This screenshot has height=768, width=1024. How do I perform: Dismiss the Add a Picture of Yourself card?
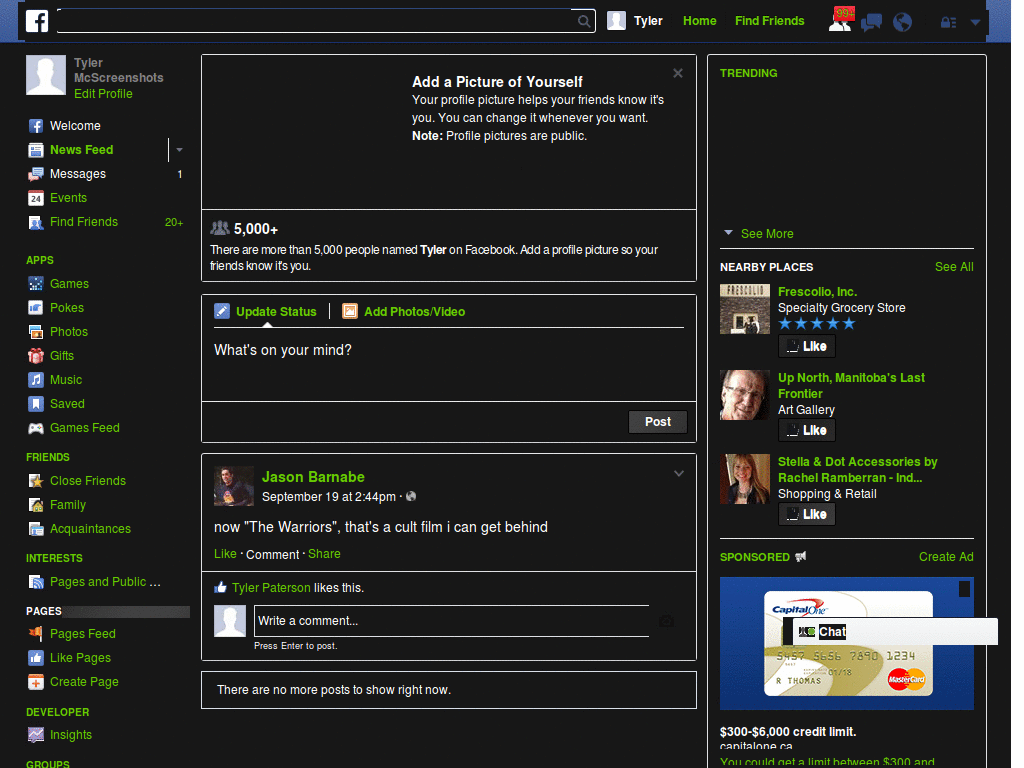(678, 73)
